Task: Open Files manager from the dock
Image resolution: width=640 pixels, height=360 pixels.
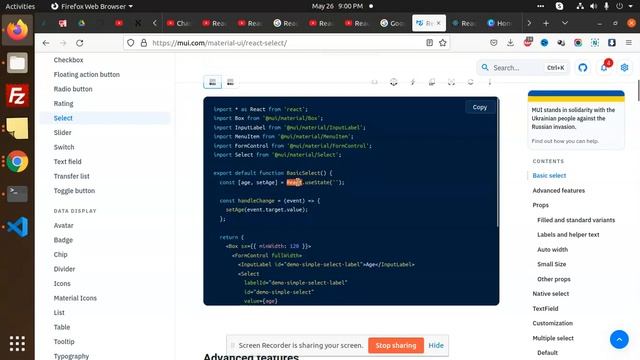Action: click(17, 63)
